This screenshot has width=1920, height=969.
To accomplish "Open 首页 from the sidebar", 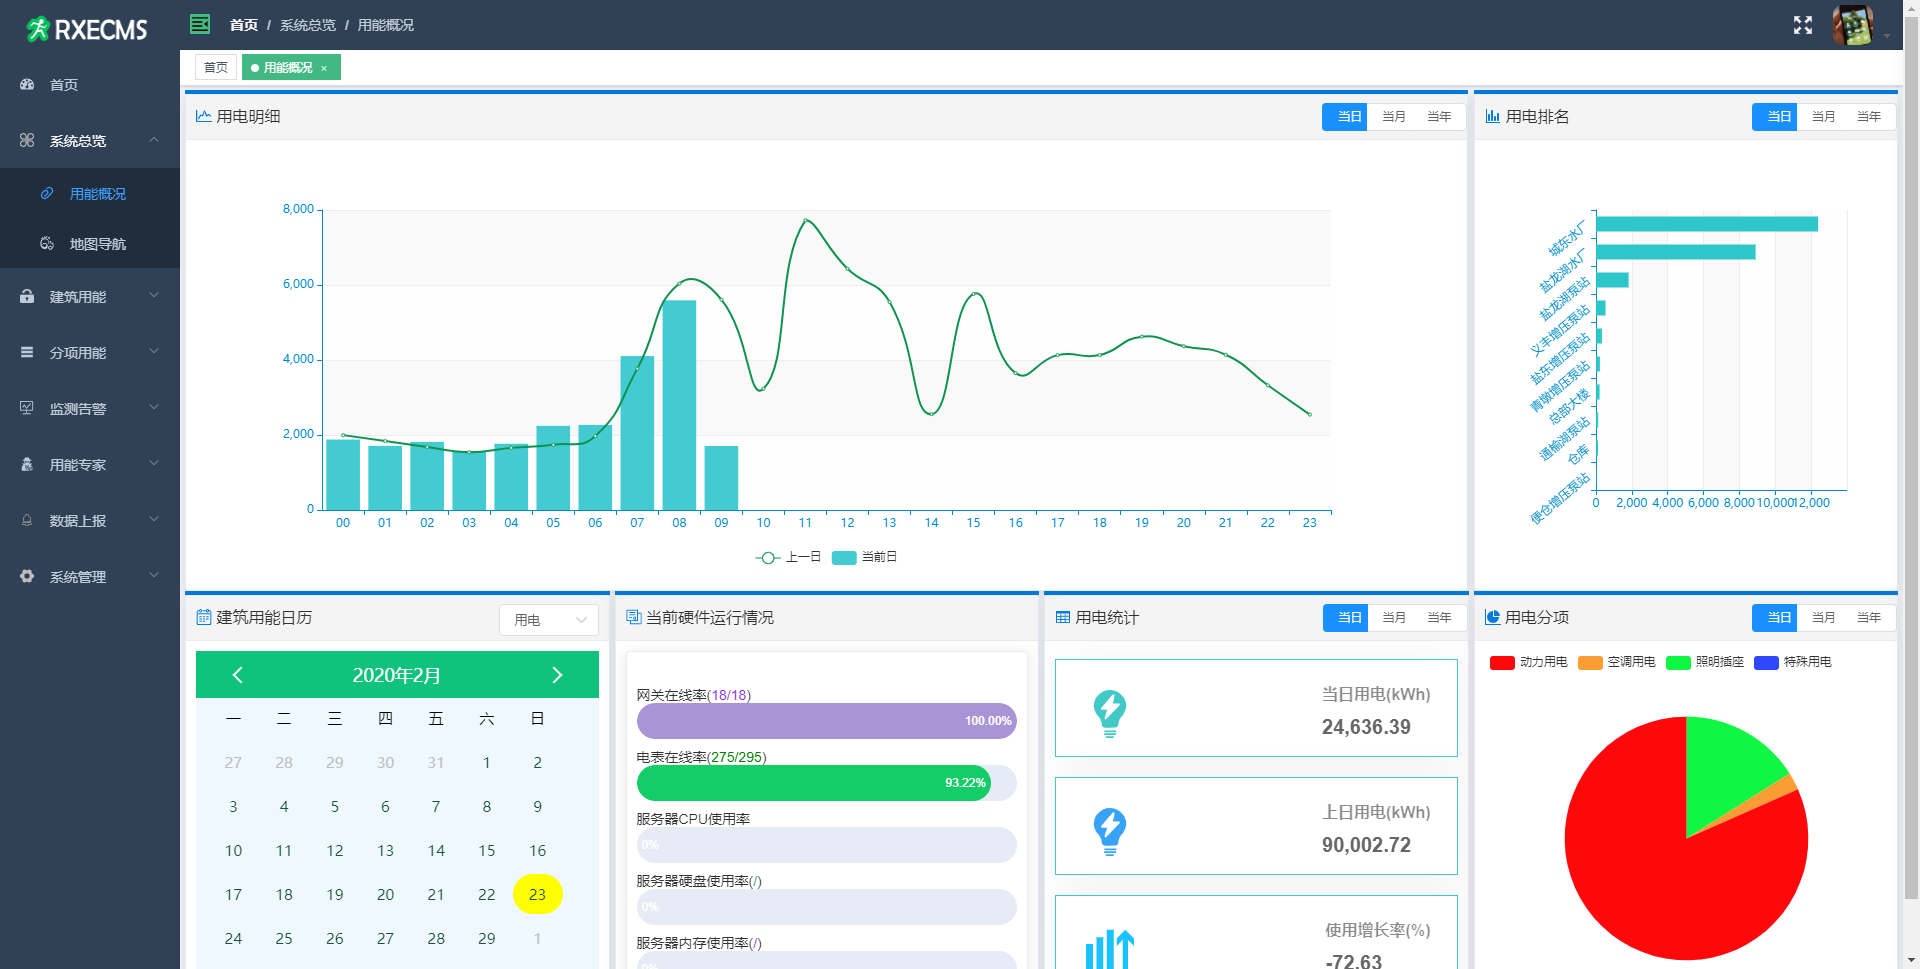I will [64, 85].
